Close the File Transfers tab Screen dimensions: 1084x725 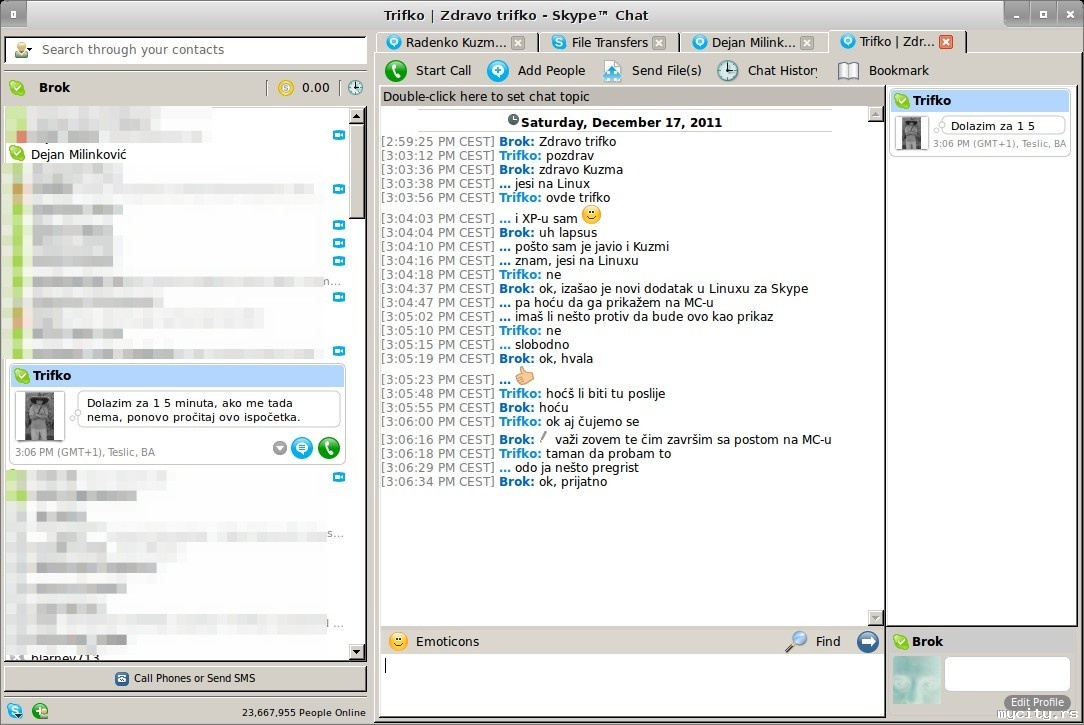tap(660, 43)
